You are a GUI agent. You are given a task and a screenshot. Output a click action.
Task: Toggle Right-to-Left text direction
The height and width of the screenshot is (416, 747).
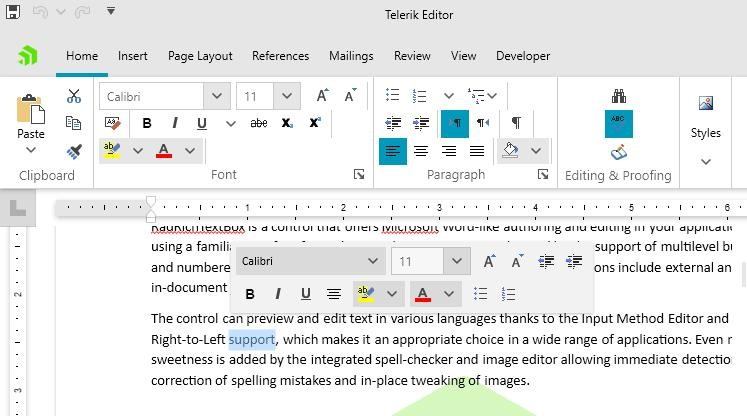[483, 123]
